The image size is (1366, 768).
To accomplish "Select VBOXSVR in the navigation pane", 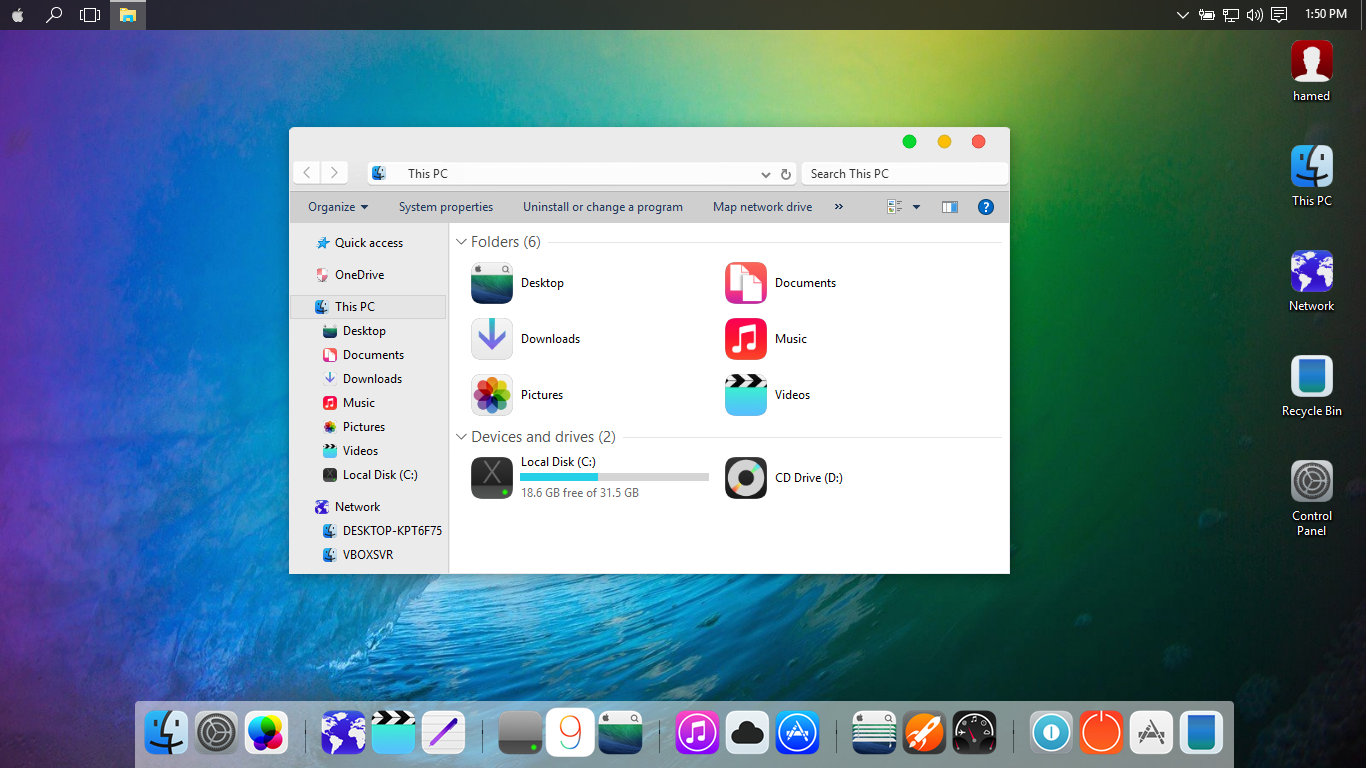I will point(367,555).
